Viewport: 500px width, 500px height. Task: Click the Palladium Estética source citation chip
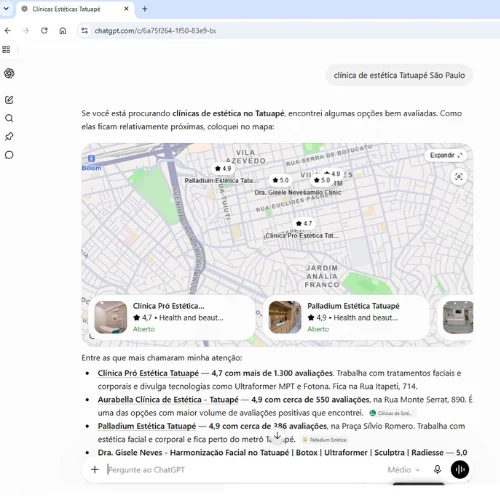325,440
